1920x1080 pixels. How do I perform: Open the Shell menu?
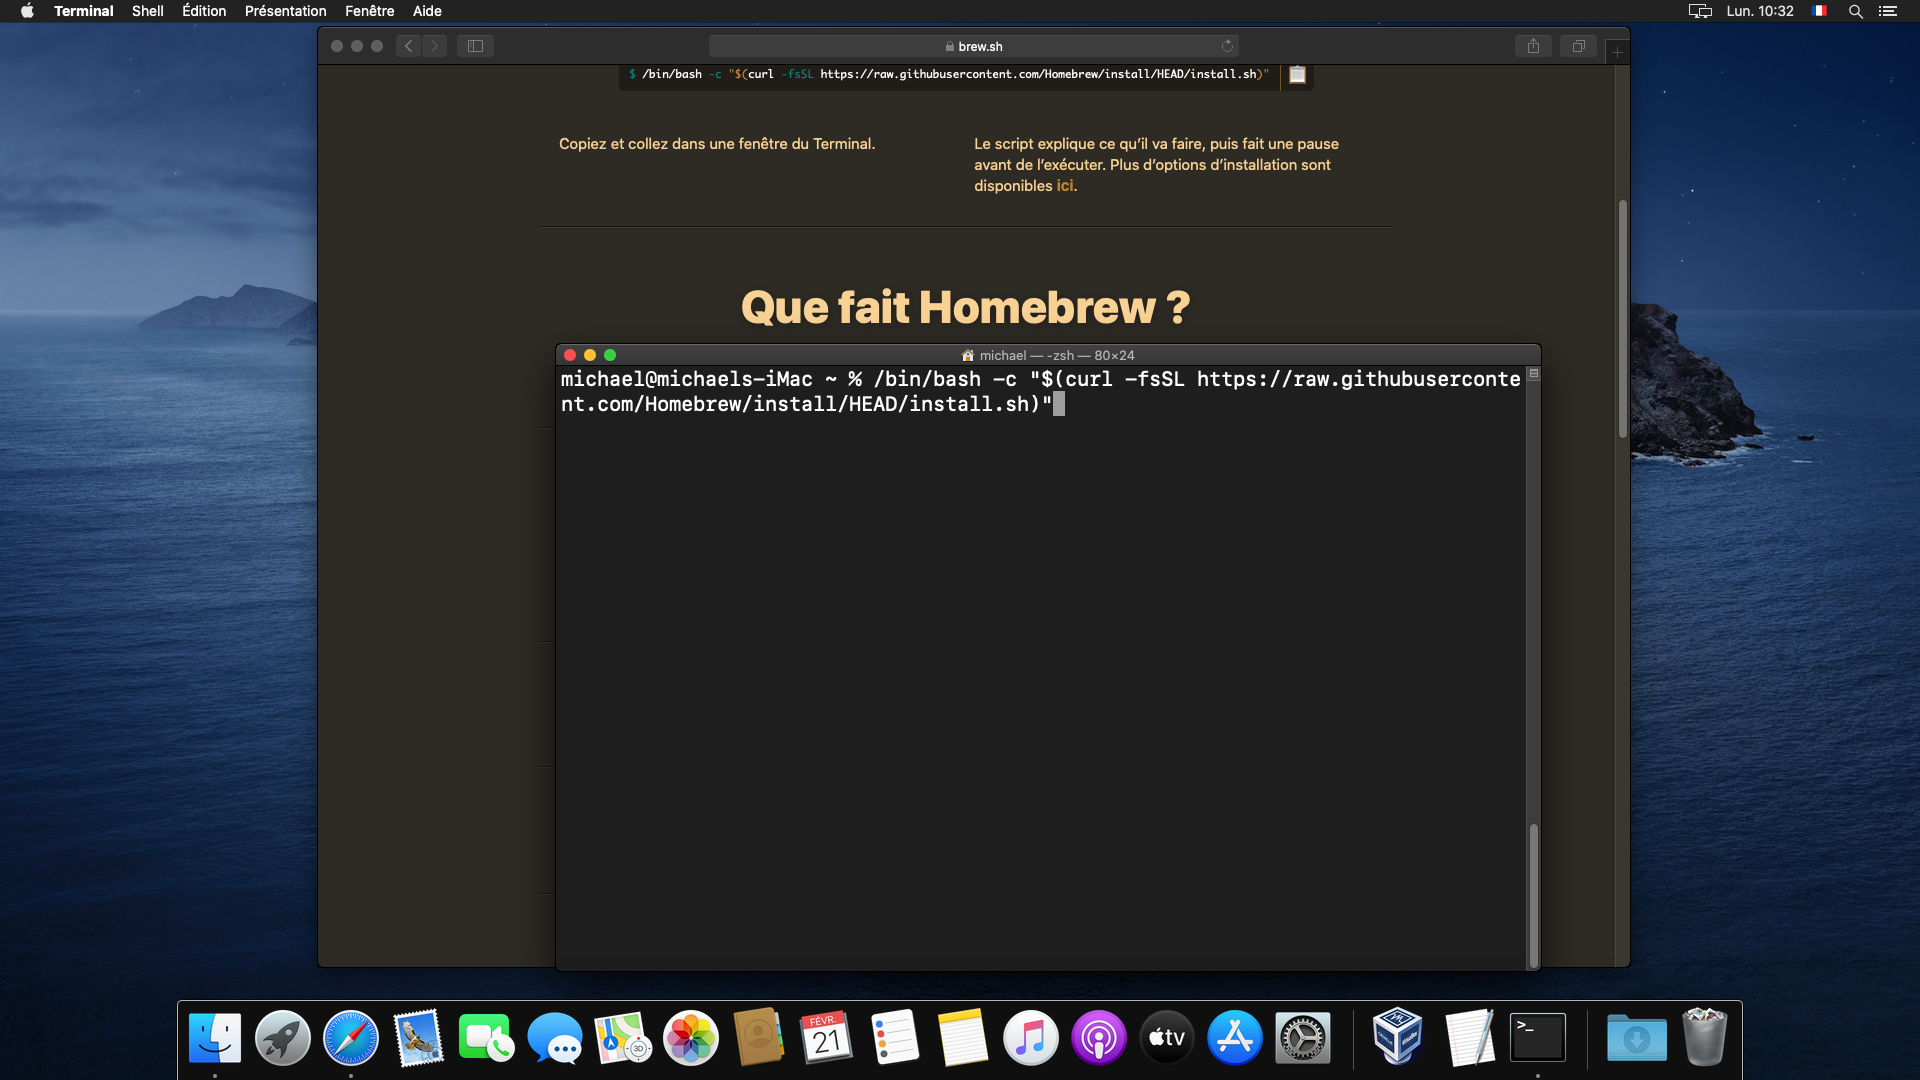(x=147, y=11)
